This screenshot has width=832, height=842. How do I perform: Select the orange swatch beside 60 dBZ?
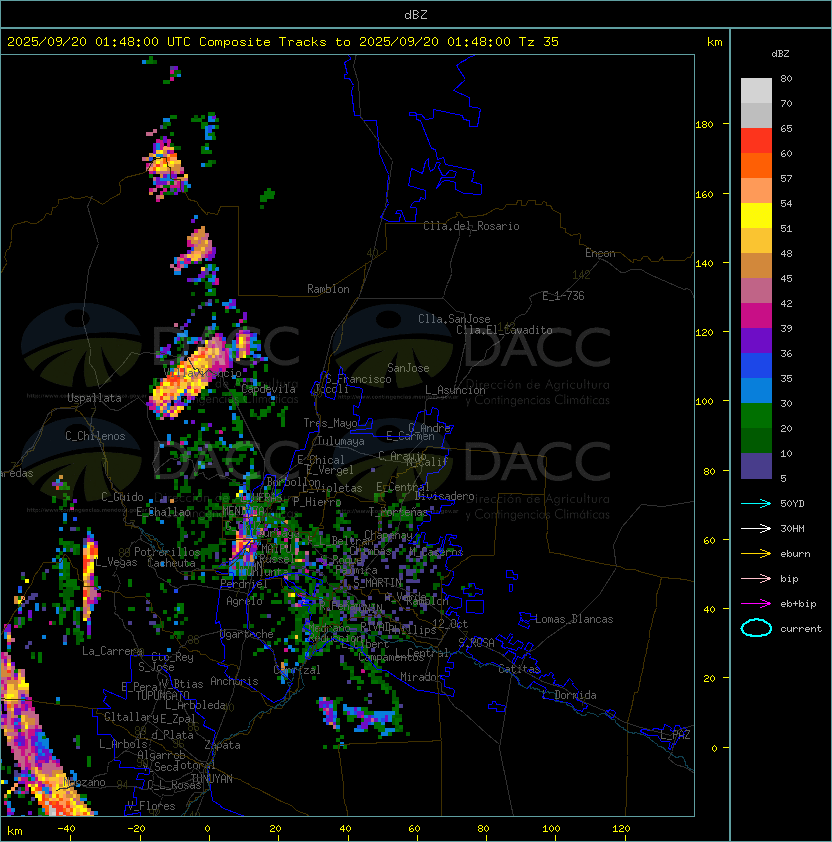(x=756, y=165)
